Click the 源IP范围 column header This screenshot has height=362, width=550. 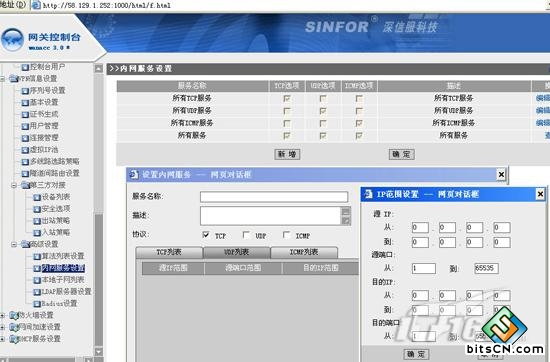tap(173, 268)
